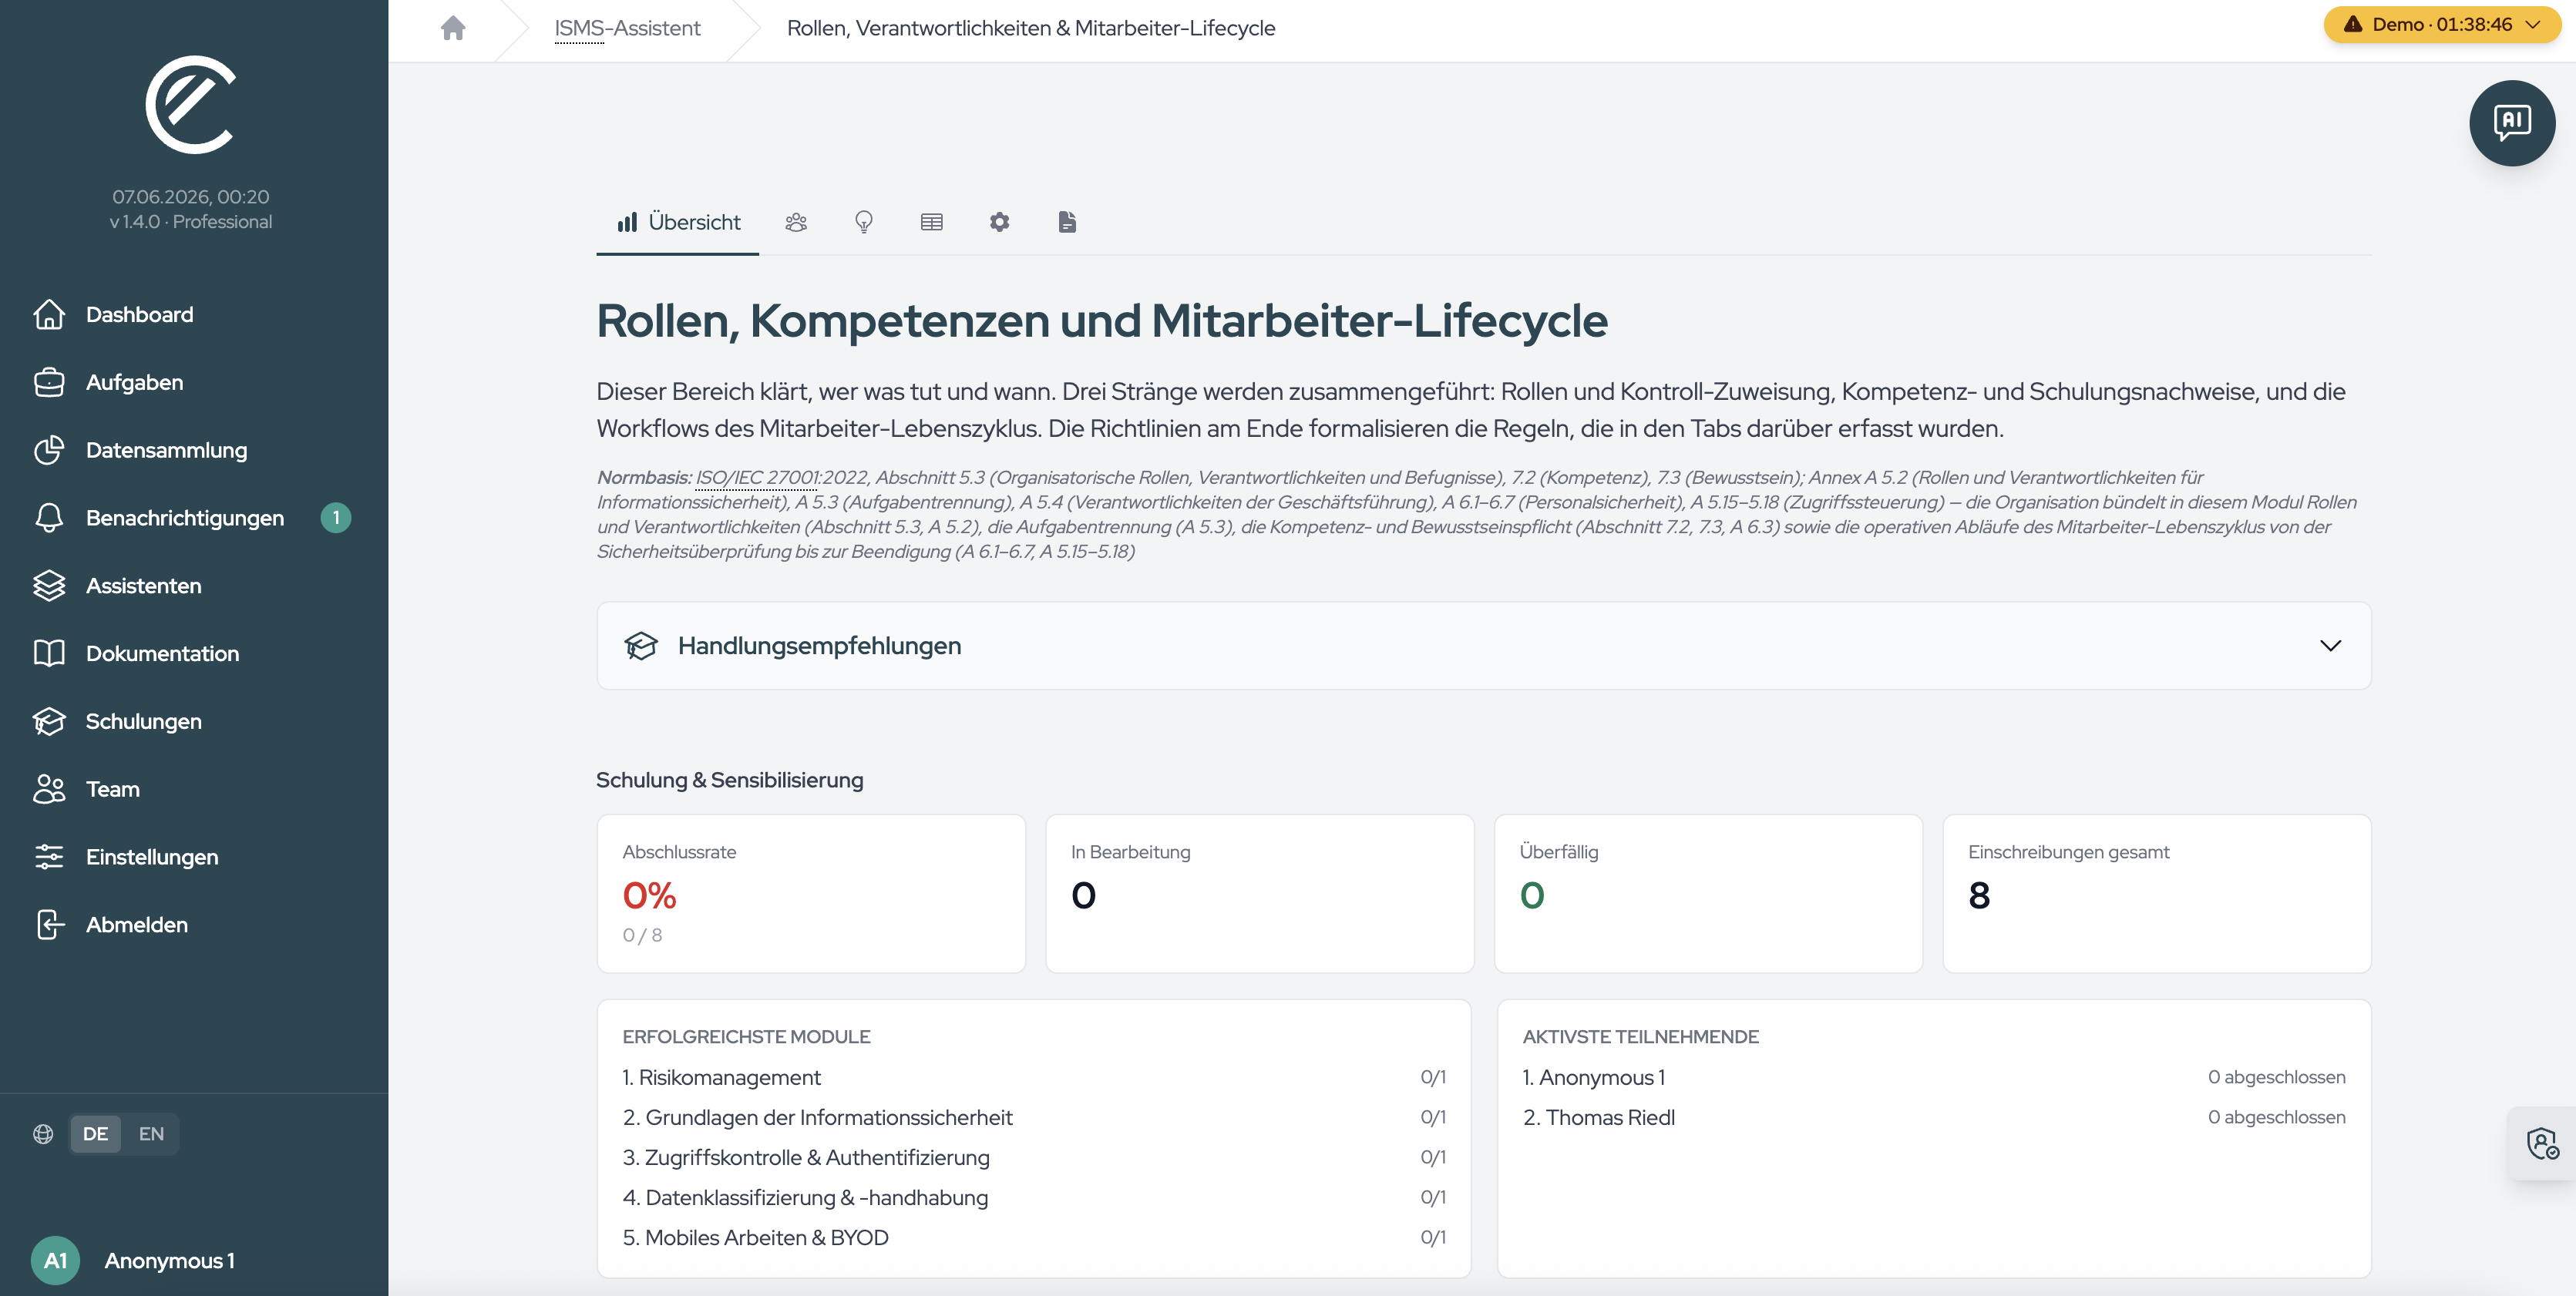Image resolution: width=2576 pixels, height=1296 pixels.
Task: Click version text v1.4.0 Professional
Action: tap(190, 222)
